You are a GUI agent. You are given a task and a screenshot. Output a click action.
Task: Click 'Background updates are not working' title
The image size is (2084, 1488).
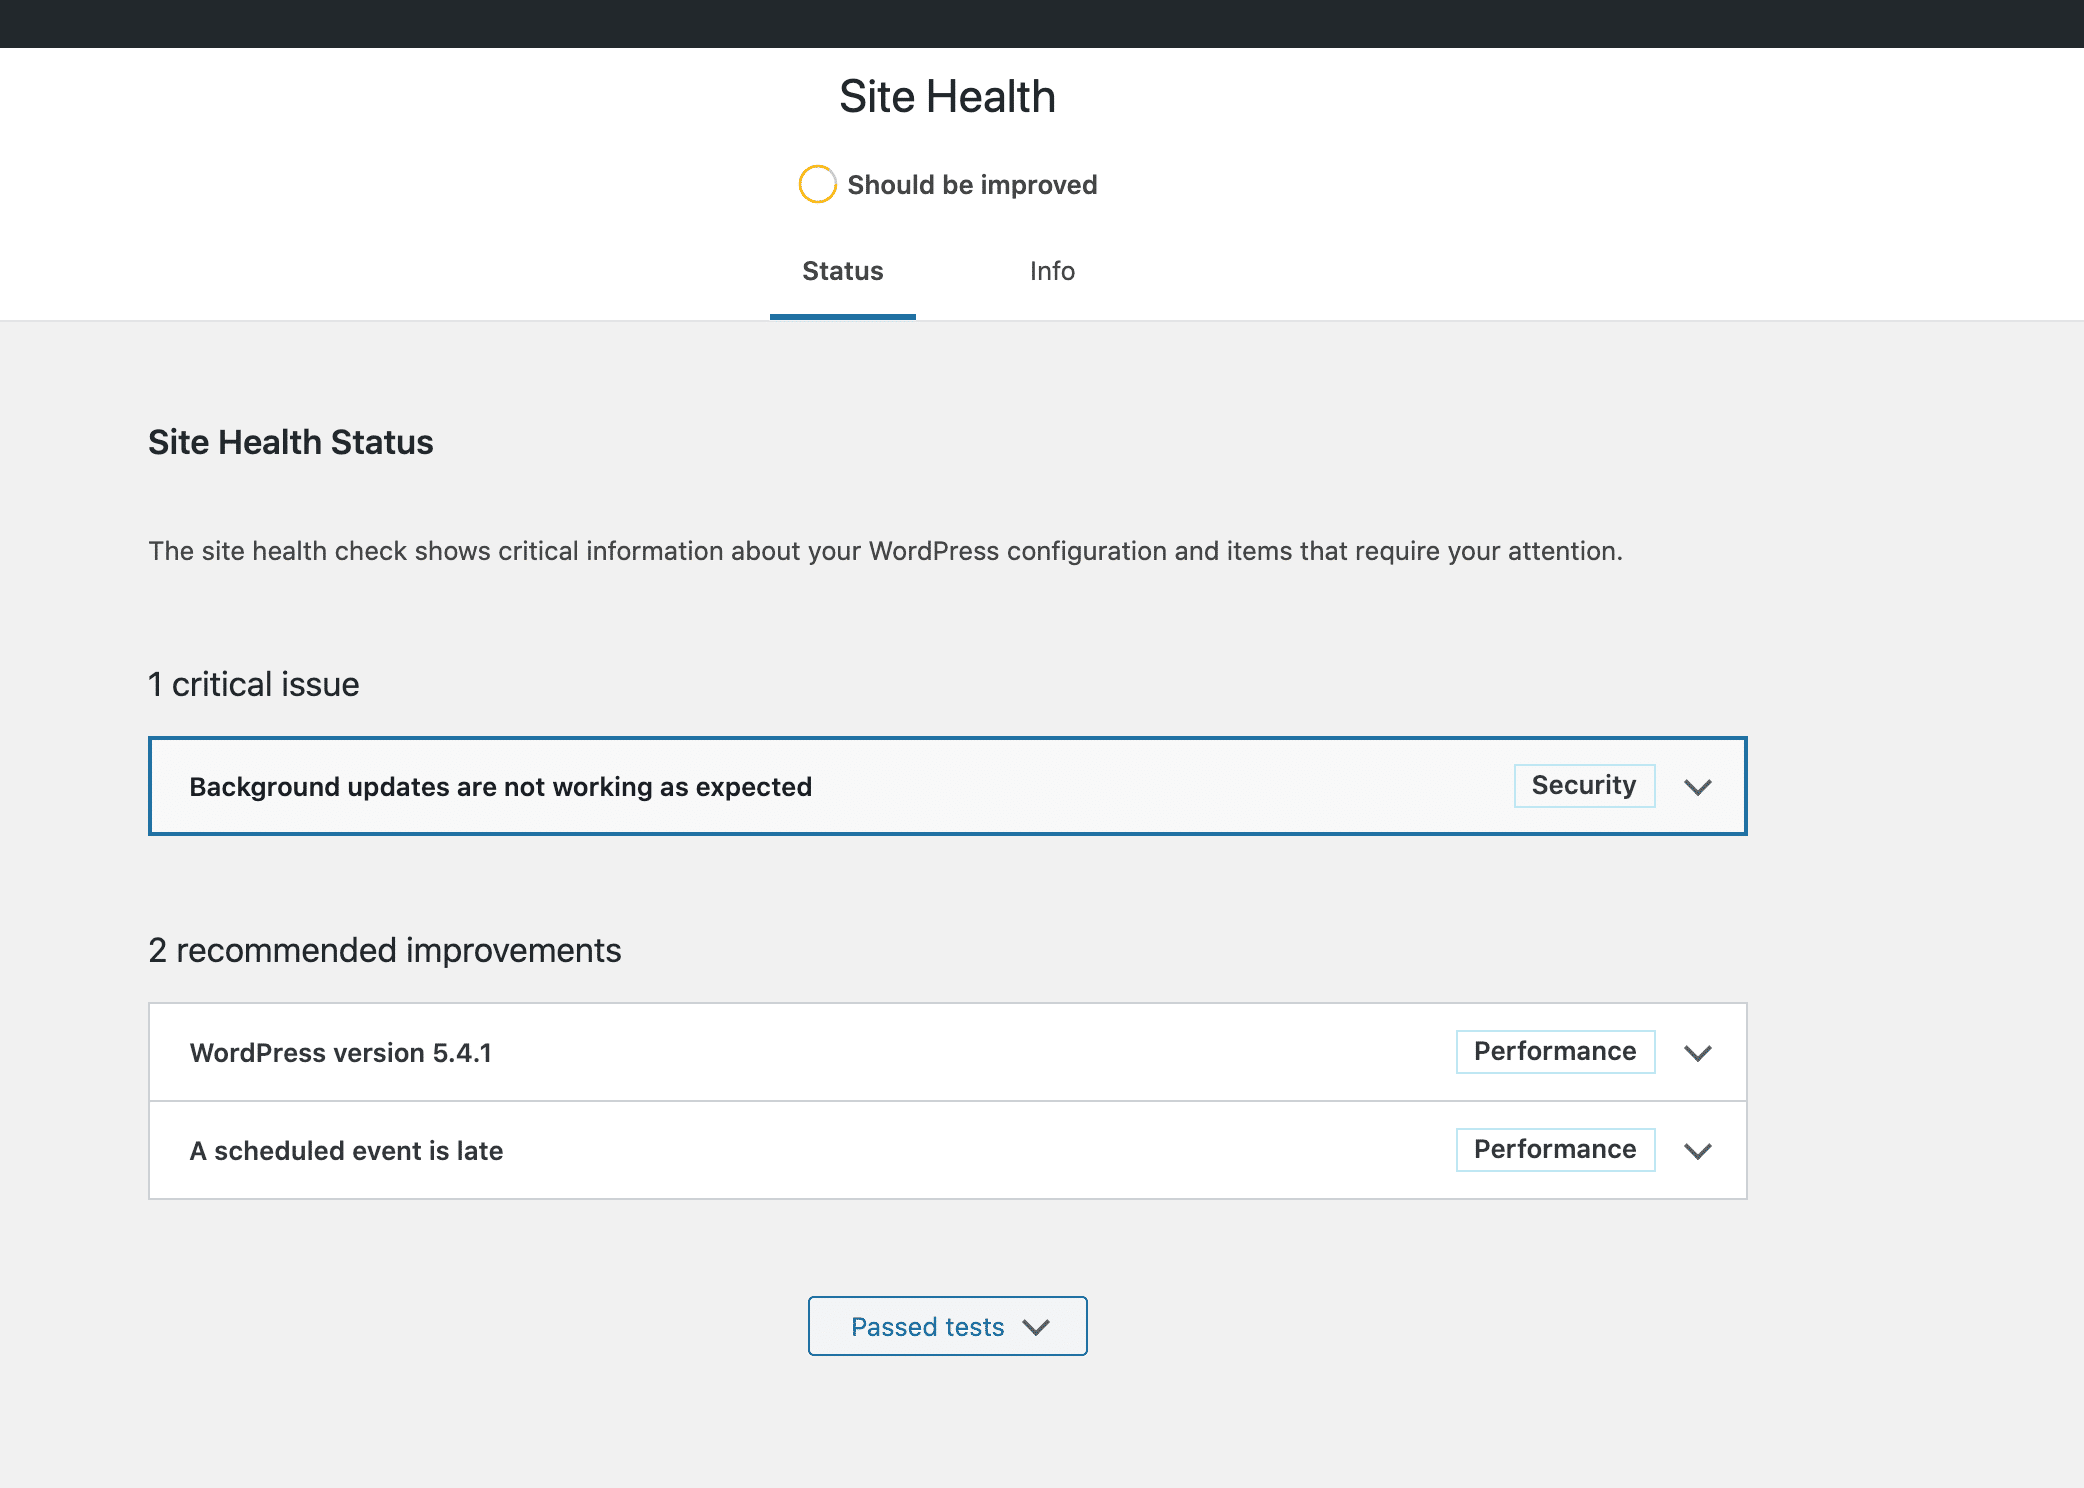pyautogui.click(x=500, y=787)
